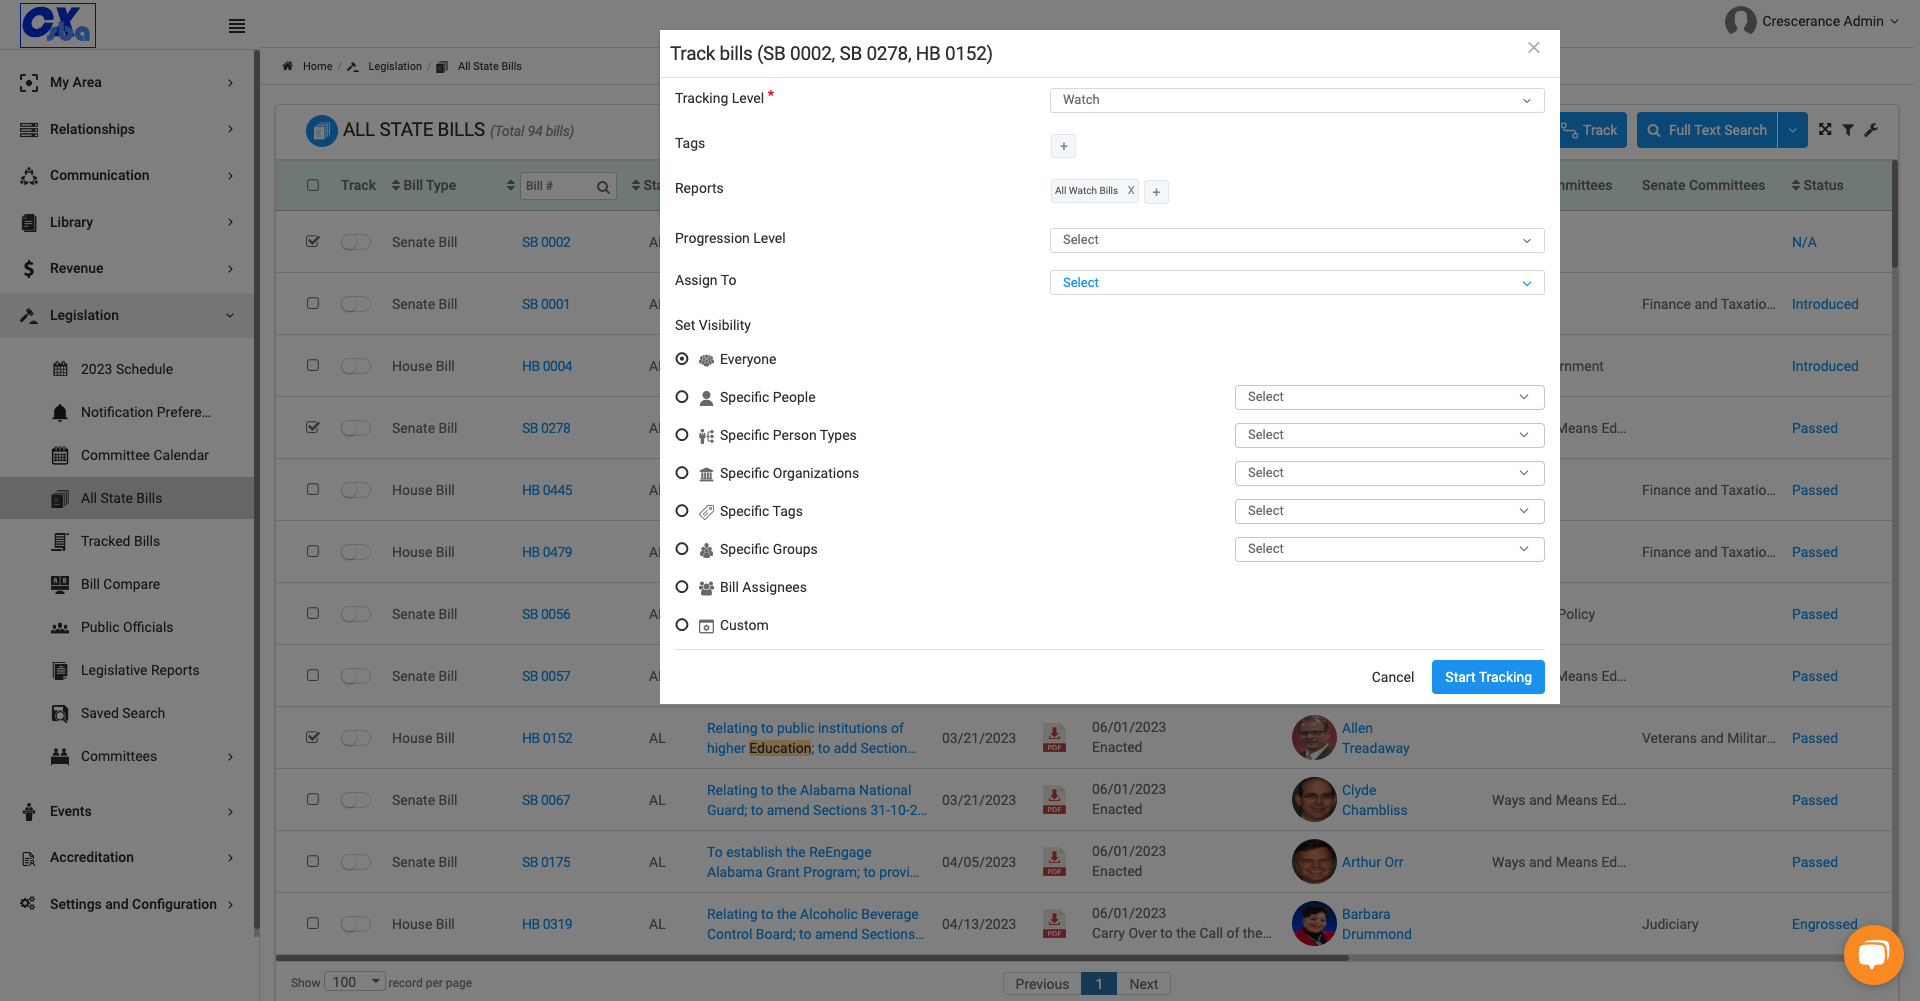Click Cancel in the dialog
This screenshot has width=1920, height=1001.
coord(1392,677)
